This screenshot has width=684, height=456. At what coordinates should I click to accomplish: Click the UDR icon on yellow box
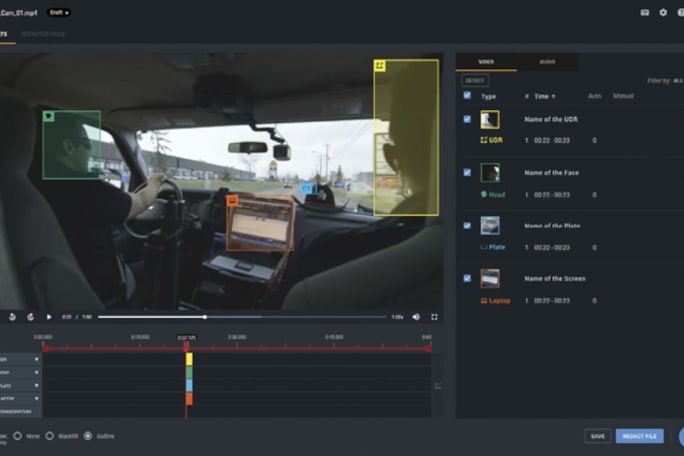click(x=380, y=66)
